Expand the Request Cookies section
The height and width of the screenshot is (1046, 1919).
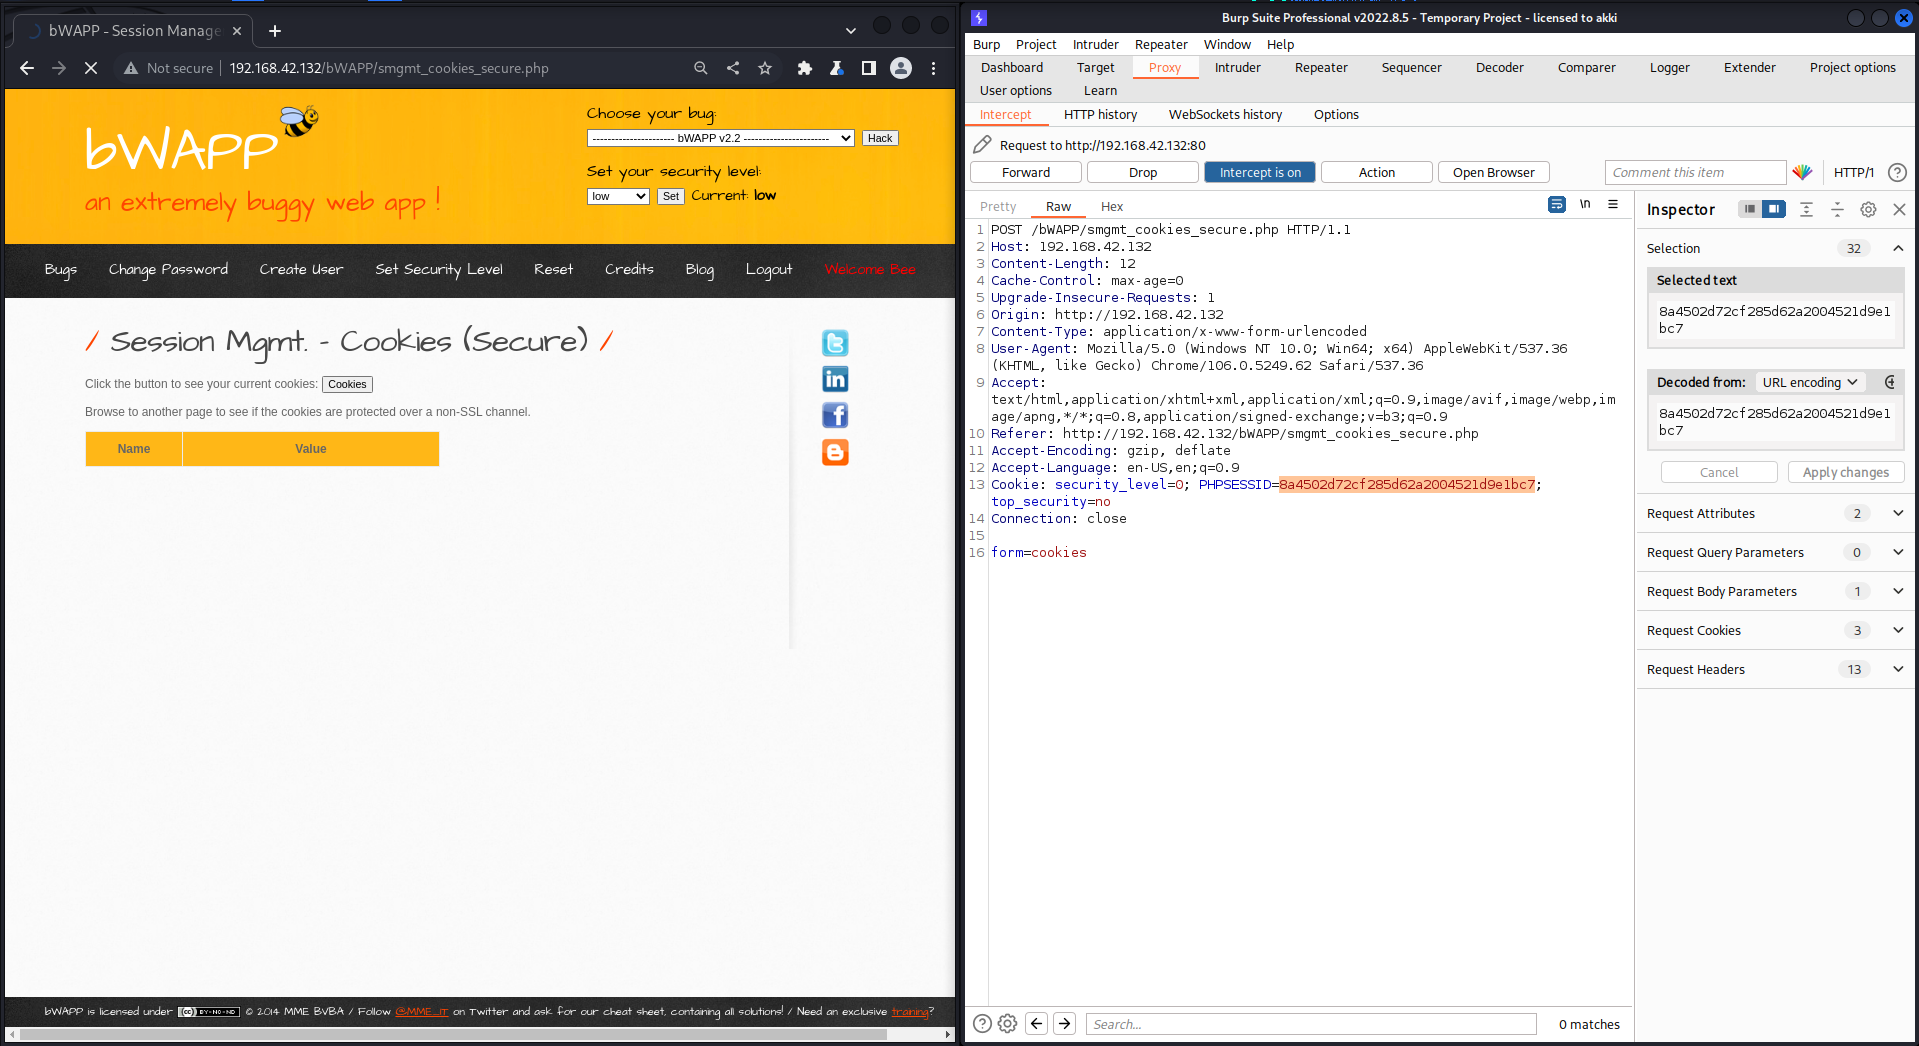(1897, 630)
